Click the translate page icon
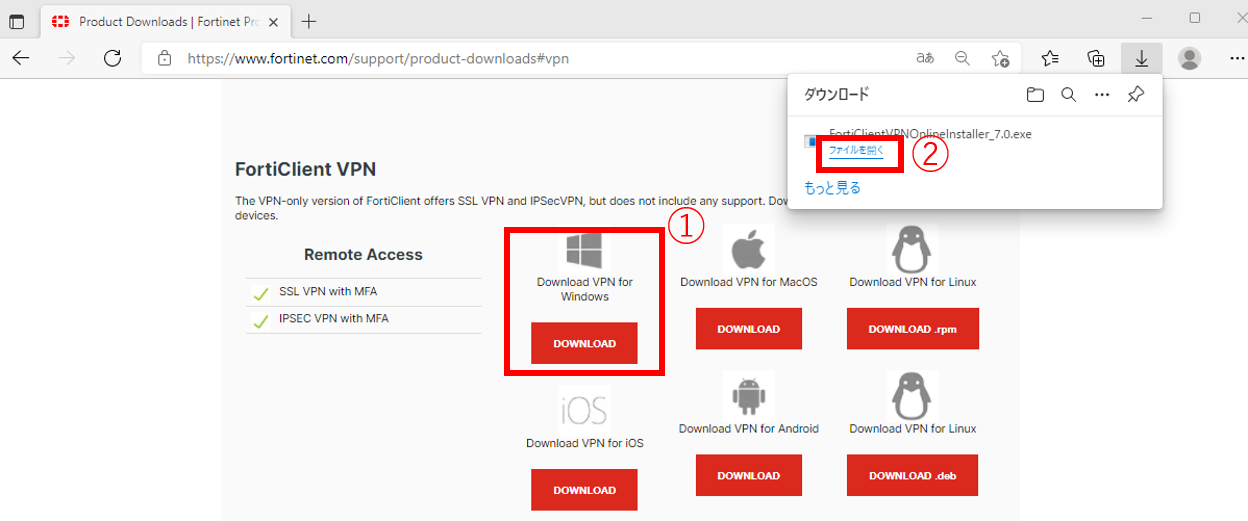The image size is (1248, 521). pos(925,58)
